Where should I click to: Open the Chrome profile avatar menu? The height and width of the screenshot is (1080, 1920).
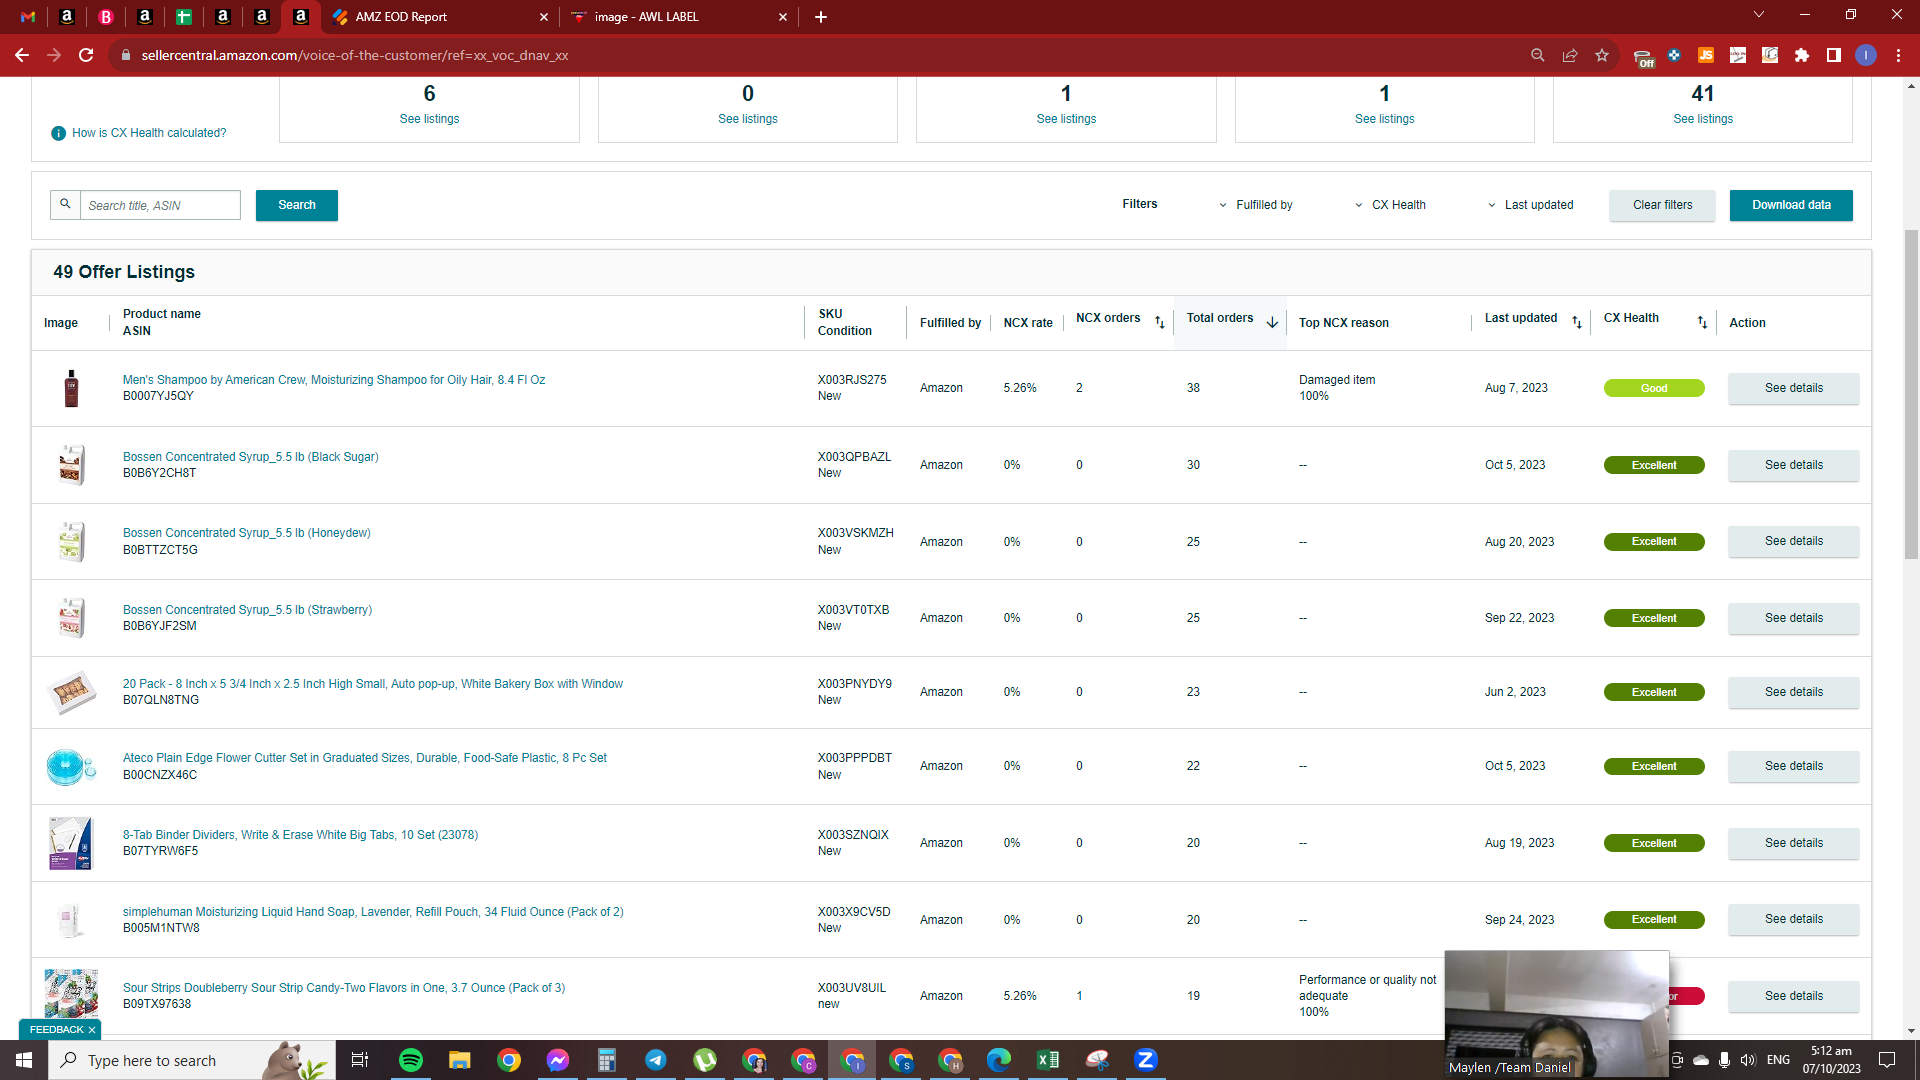point(1866,55)
